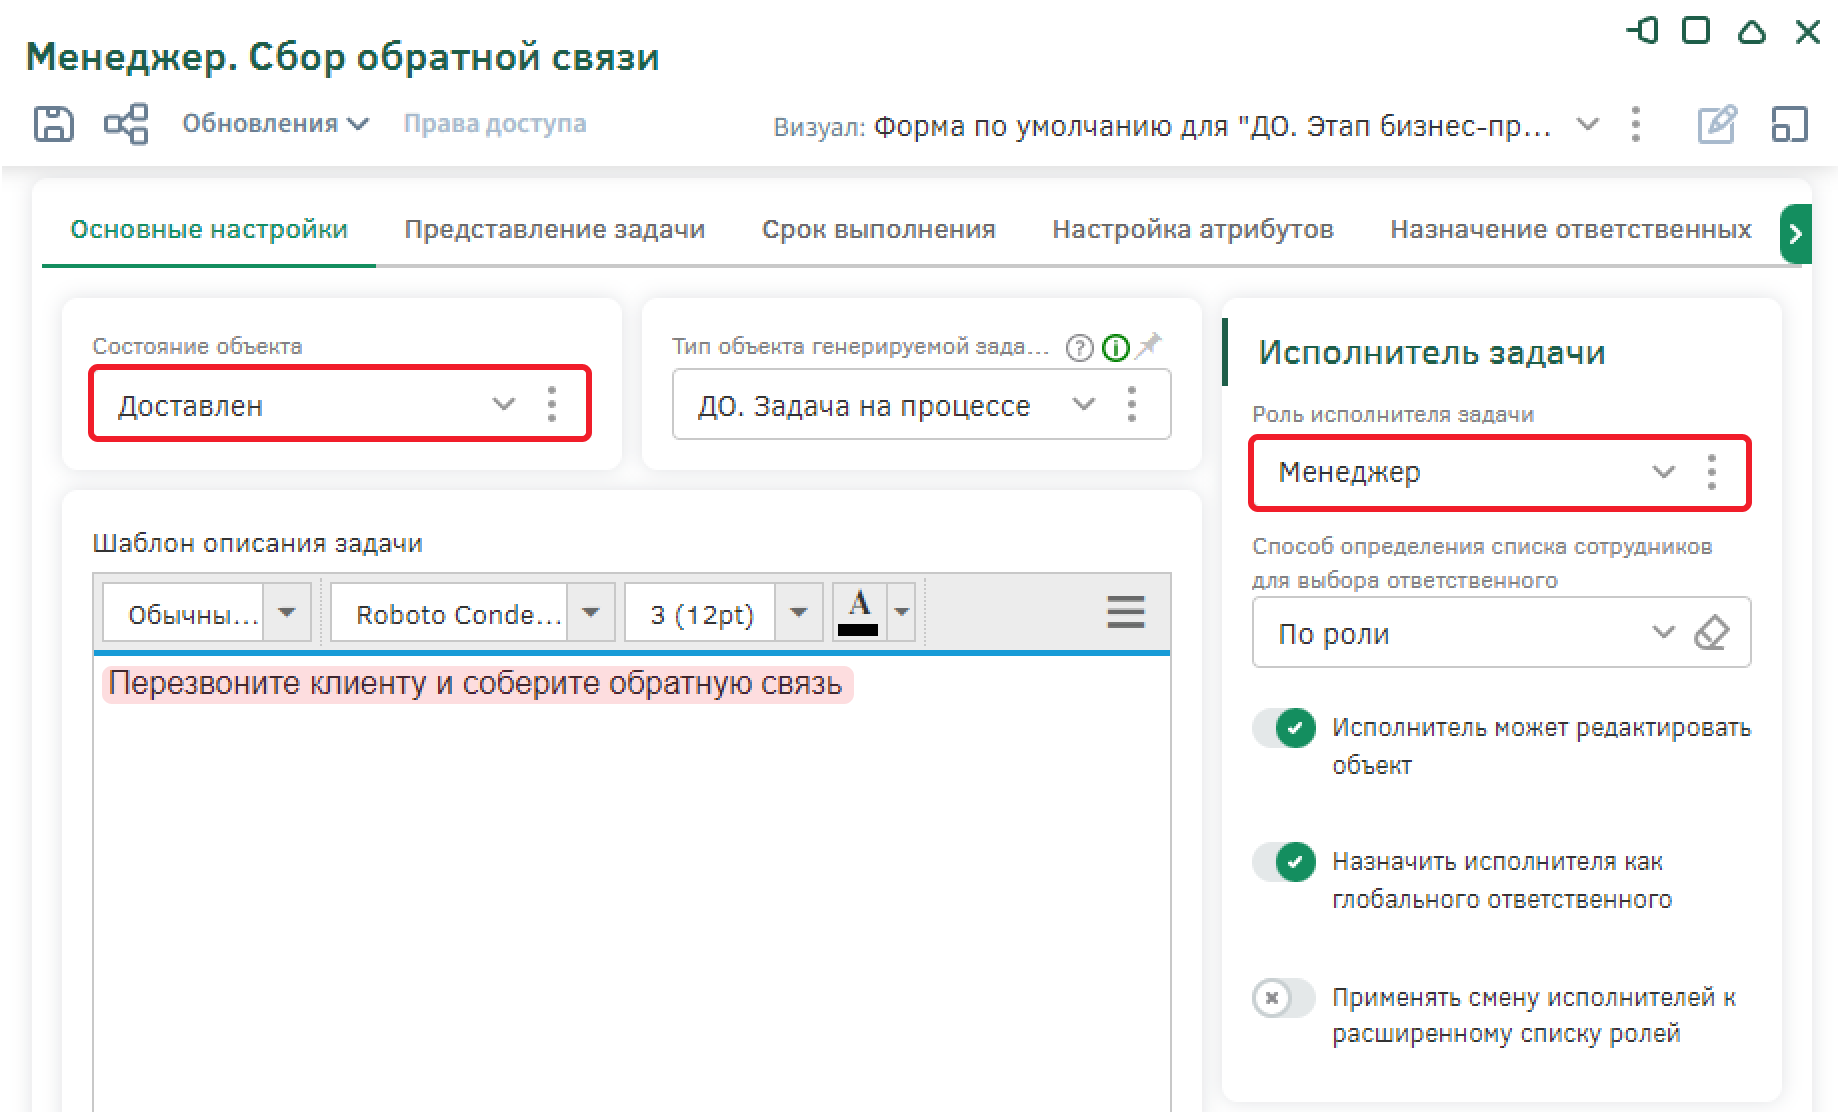Expand the font size 3 (12pt) dropdown
Viewport: 1838px width, 1112px height.
click(798, 613)
